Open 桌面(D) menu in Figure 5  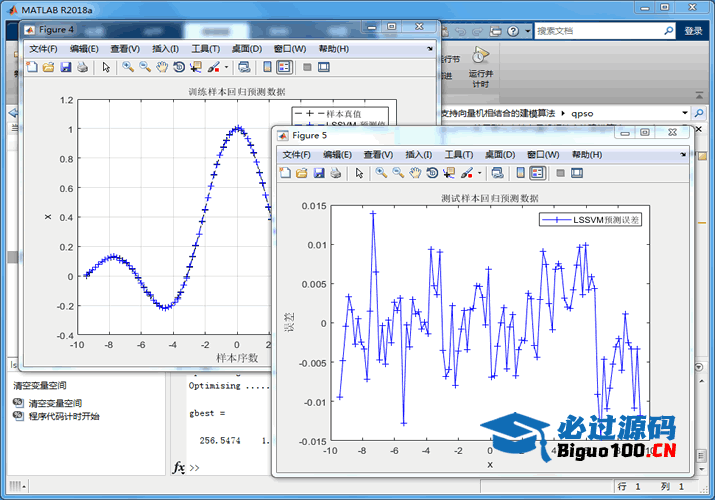[x=500, y=155]
